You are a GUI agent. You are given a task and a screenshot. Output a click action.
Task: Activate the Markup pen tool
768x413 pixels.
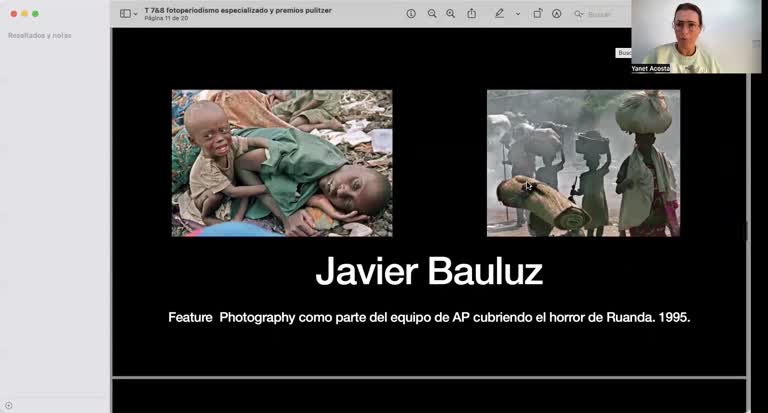point(499,14)
